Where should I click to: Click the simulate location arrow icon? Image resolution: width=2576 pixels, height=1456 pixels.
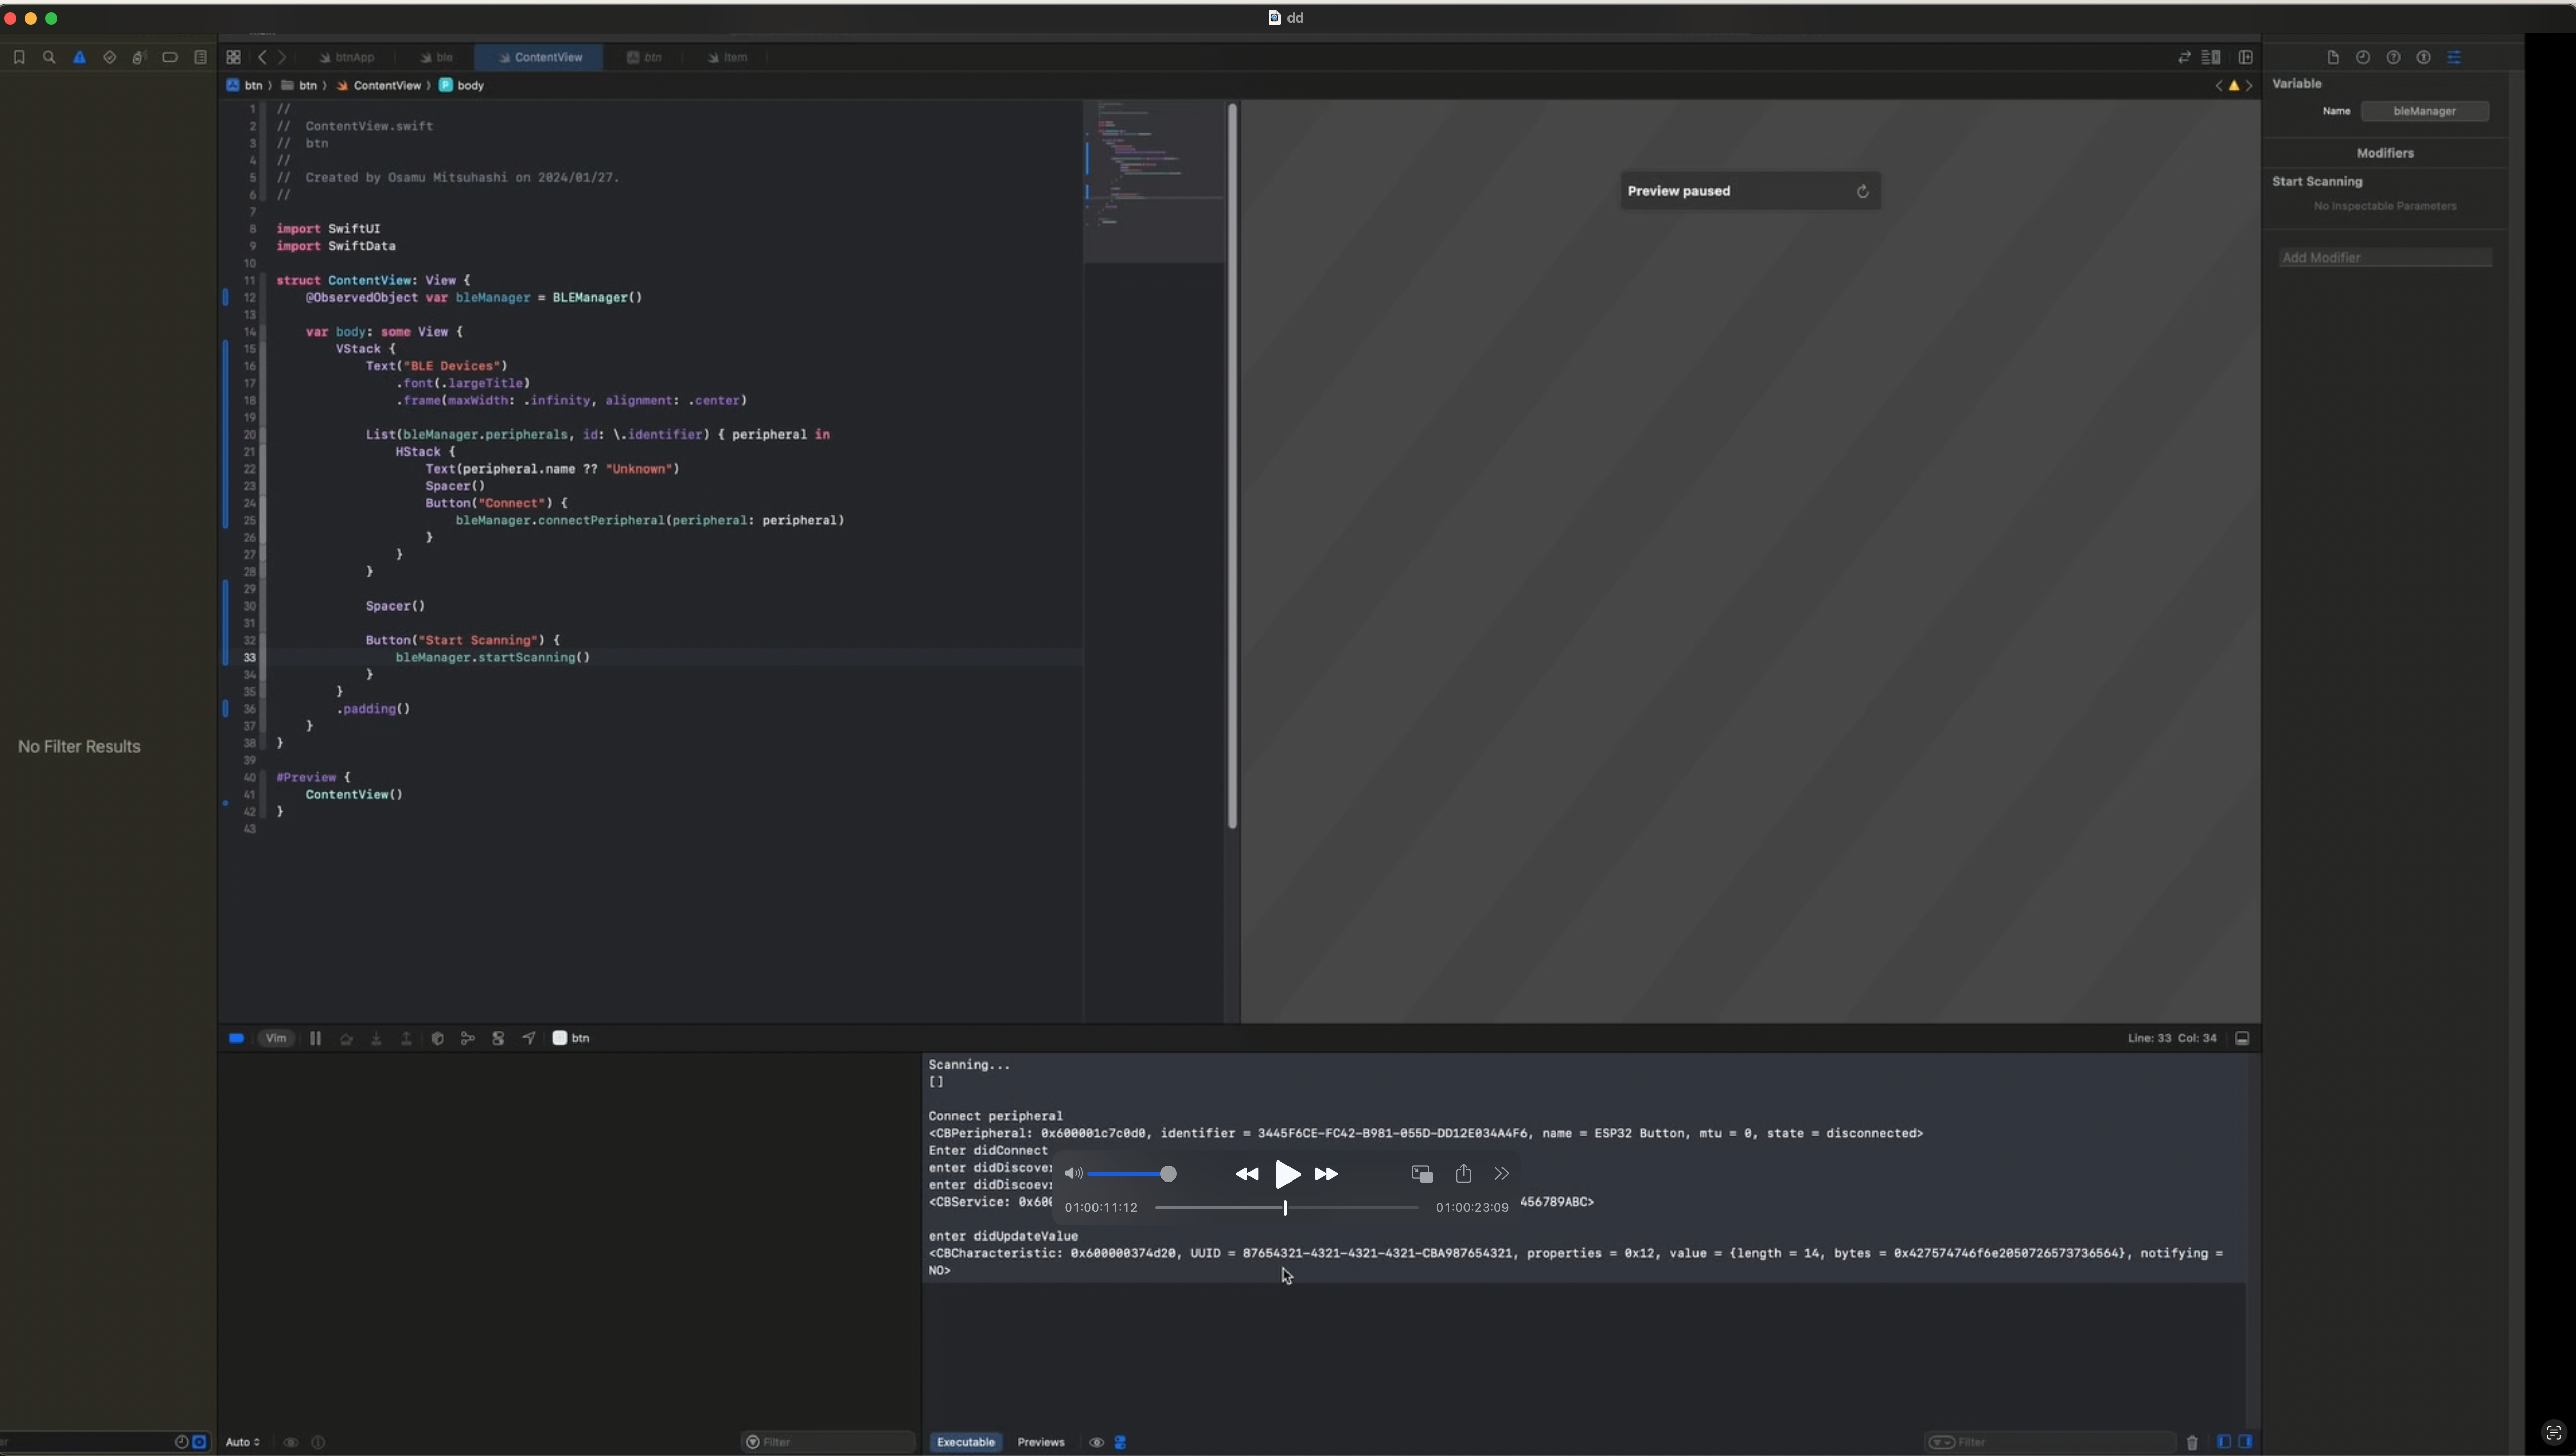[x=528, y=1038]
